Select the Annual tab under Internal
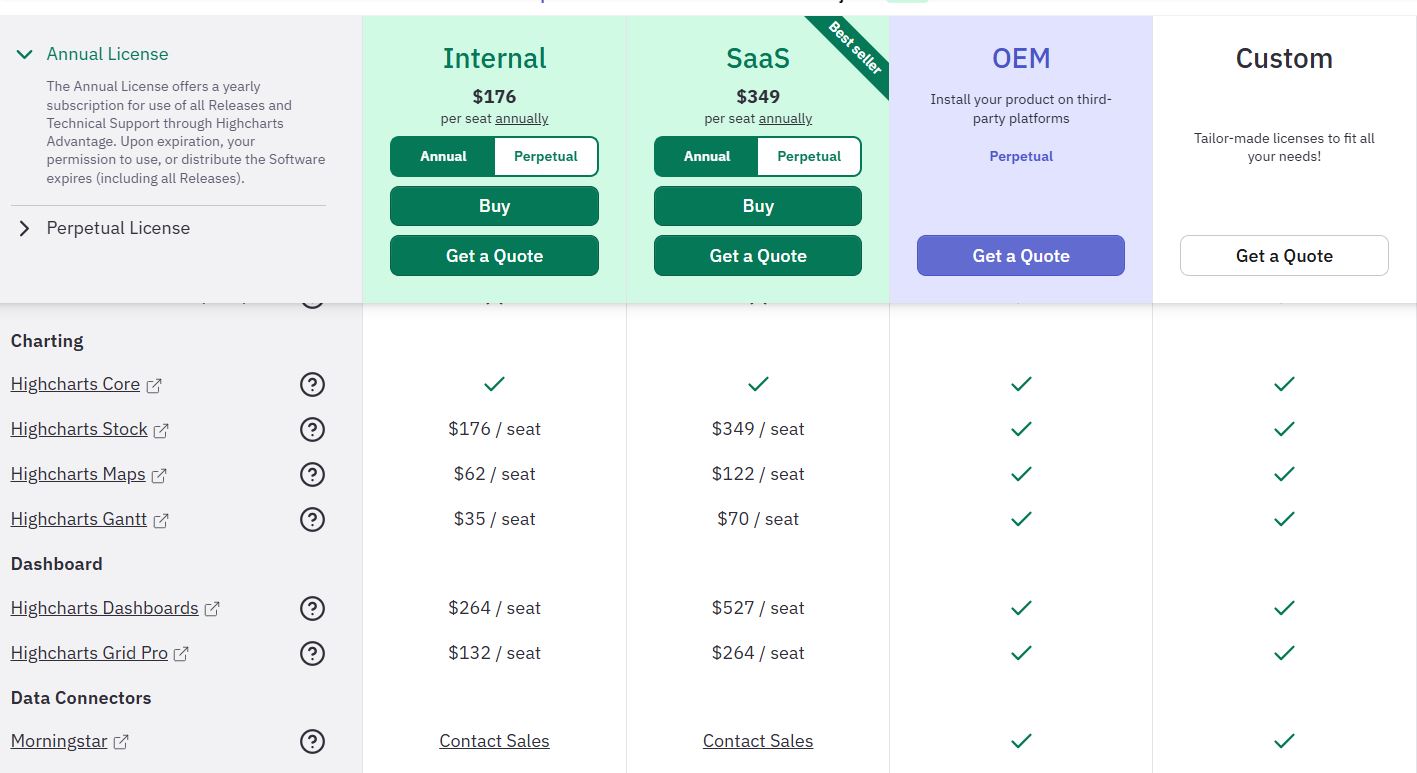 tap(444, 156)
